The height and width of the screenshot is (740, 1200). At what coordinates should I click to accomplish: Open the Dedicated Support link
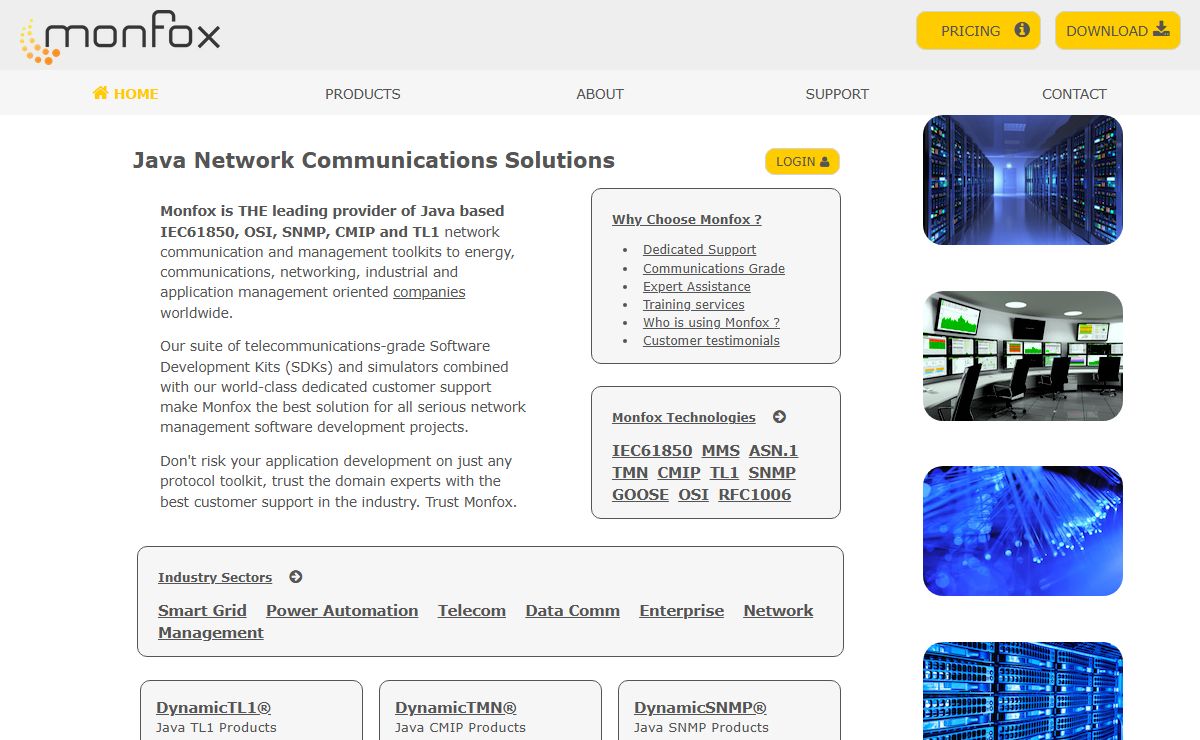699,249
